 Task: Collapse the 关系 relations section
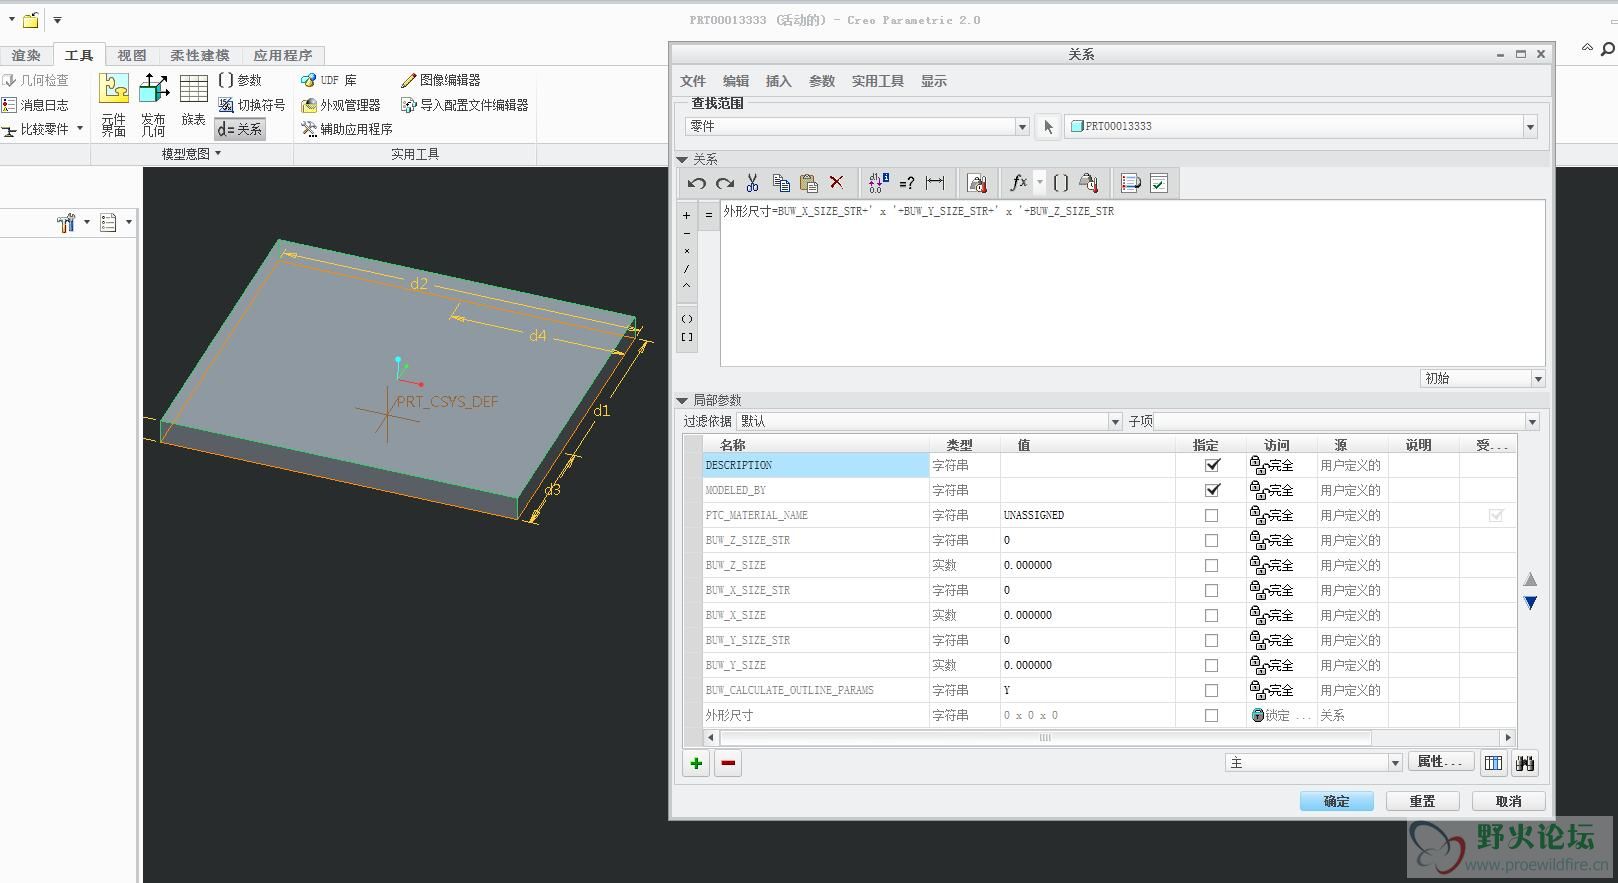pos(682,159)
